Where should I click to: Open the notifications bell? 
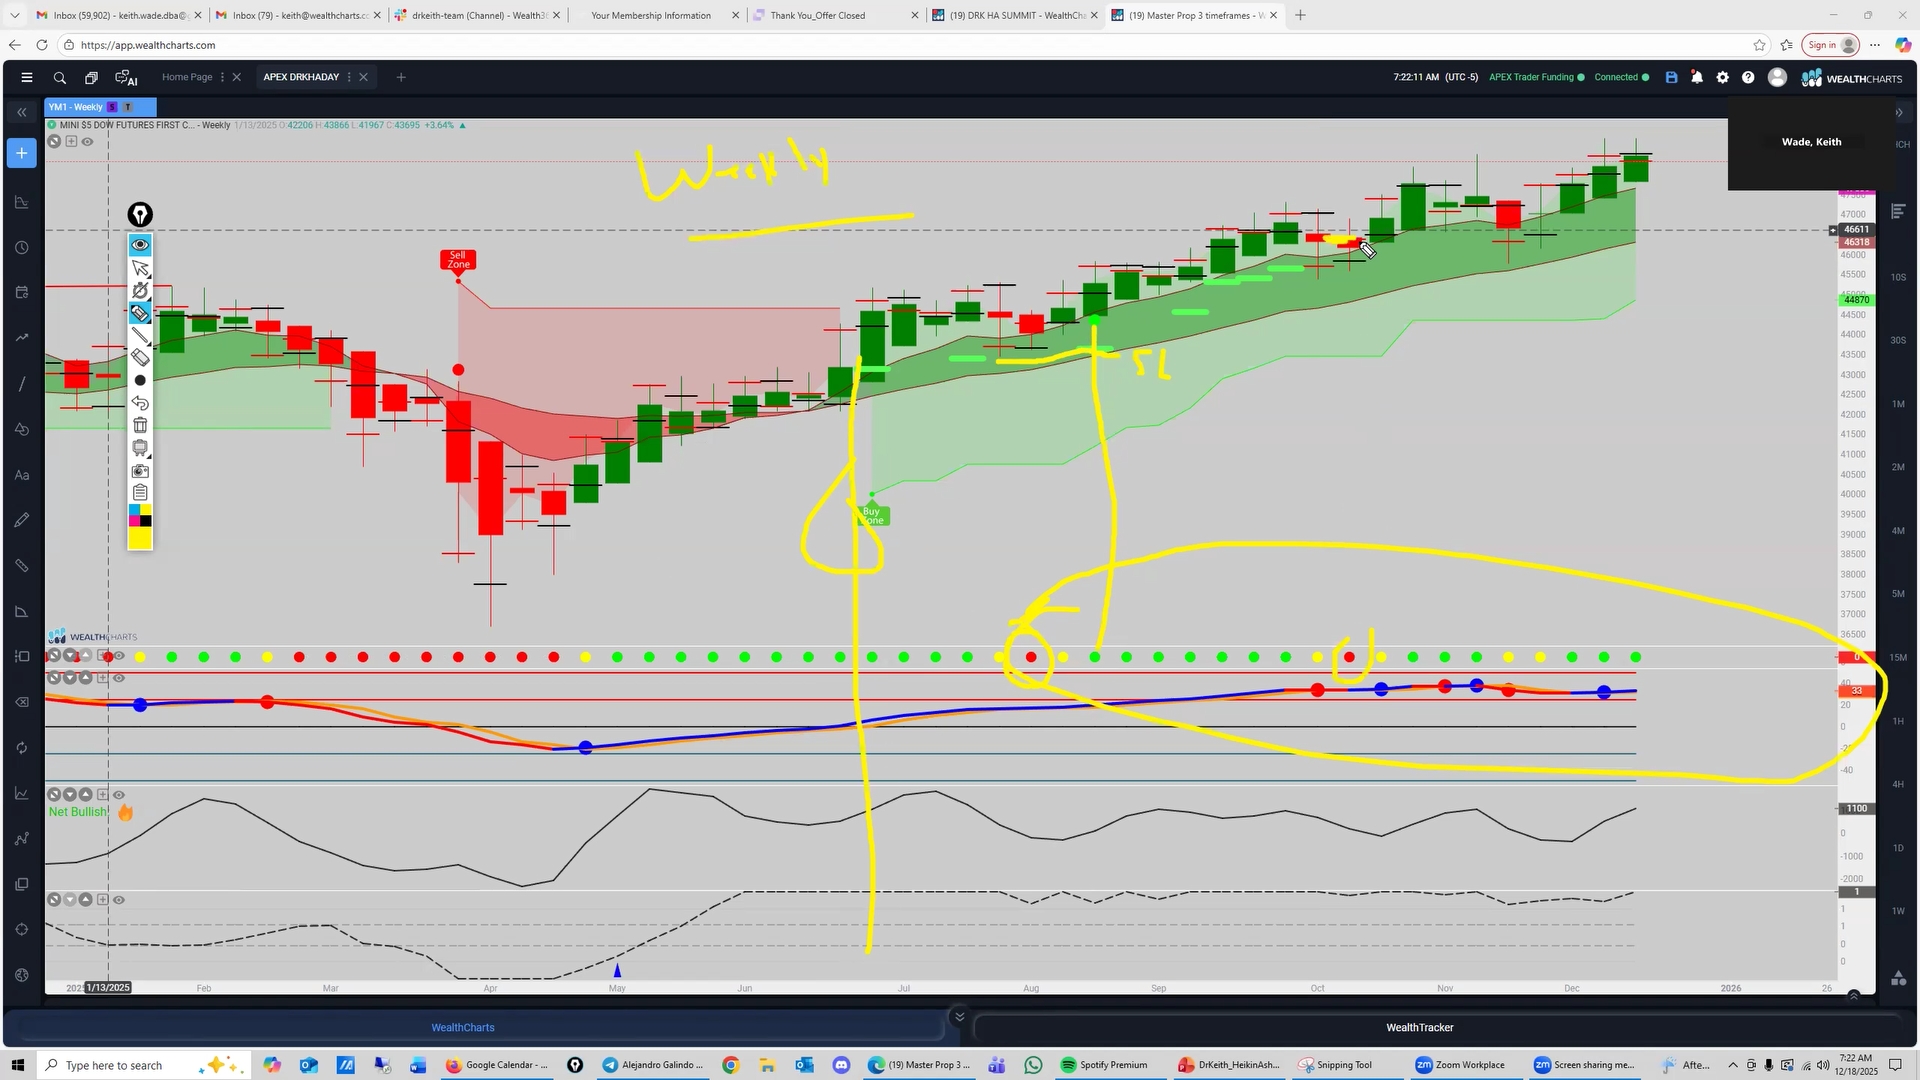coord(1697,77)
